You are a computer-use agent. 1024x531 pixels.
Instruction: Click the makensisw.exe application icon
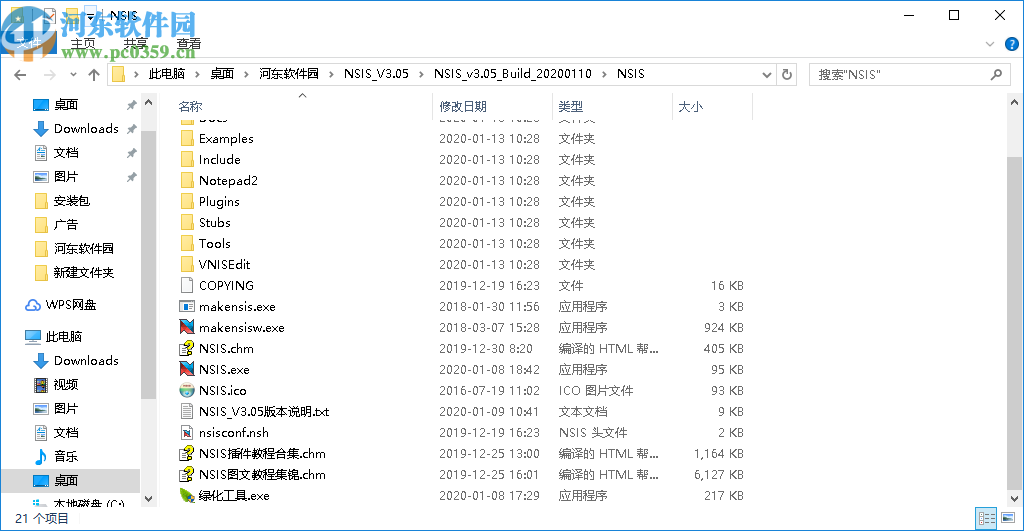pos(187,327)
